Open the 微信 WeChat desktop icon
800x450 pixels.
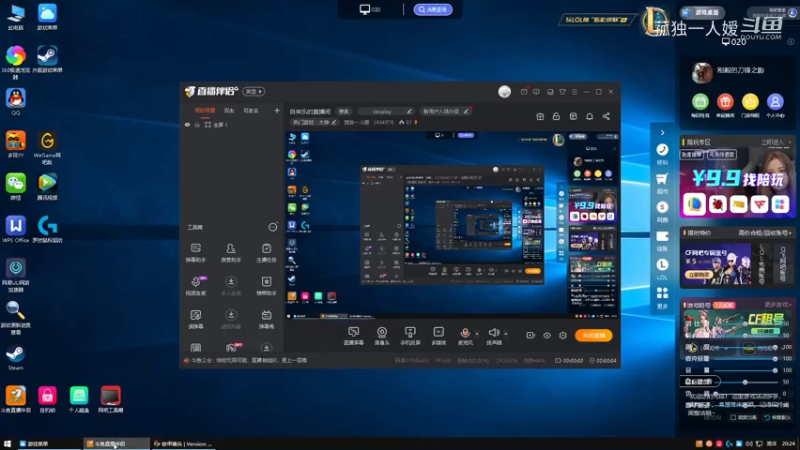pyautogui.click(x=16, y=187)
